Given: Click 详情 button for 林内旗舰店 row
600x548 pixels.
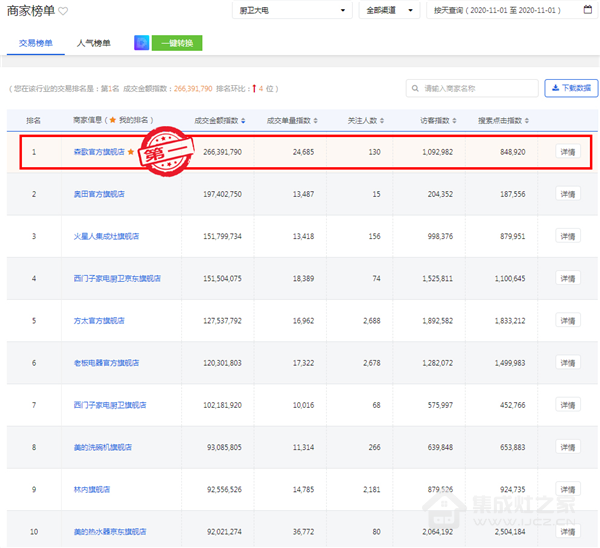Looking at the screenshot, I should click(568, 489).
